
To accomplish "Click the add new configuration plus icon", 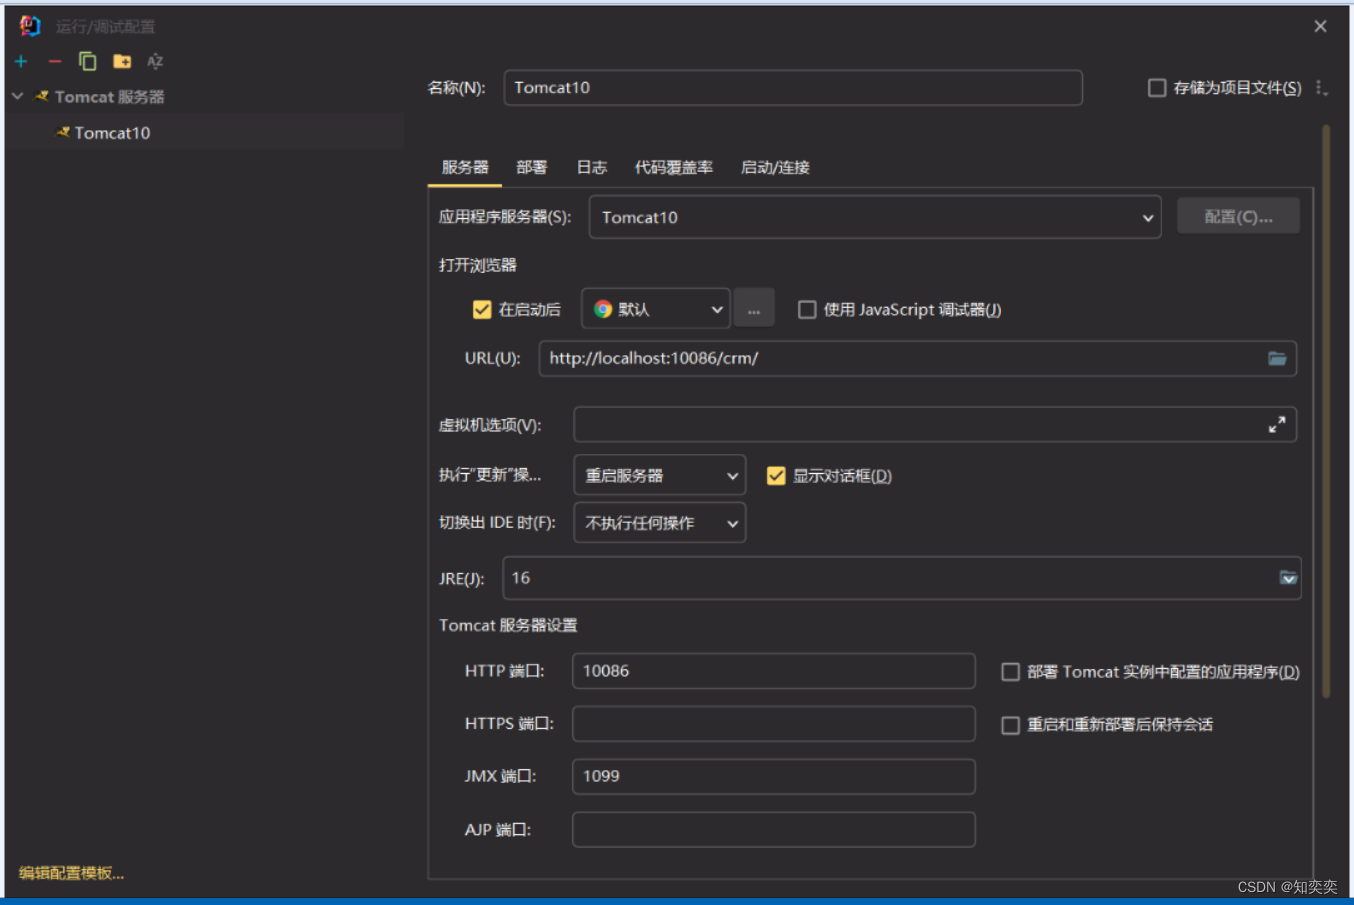I will 21,62.
